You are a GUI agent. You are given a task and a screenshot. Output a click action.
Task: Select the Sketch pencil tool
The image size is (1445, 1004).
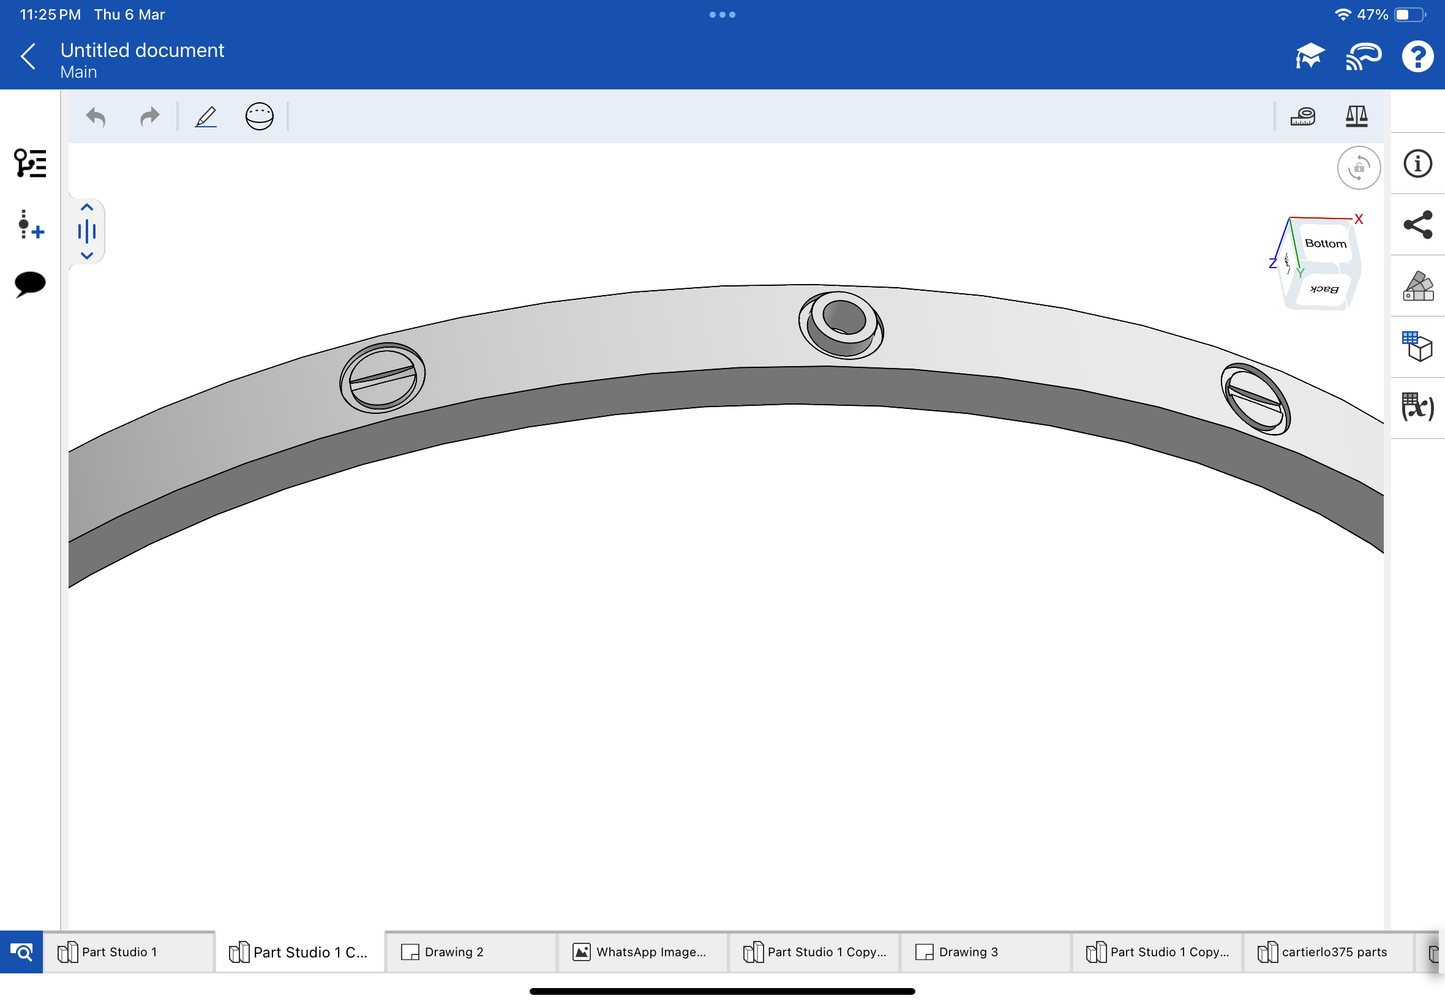click(206, 117)
